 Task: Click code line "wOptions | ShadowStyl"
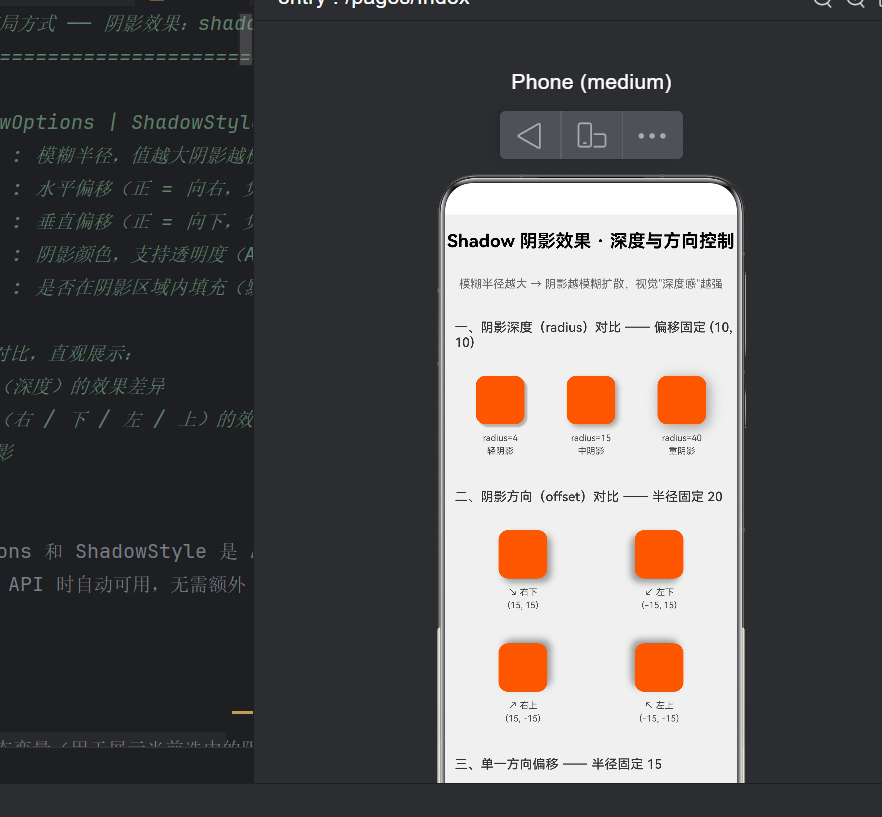pyautogui.click(x=127, y=122)
